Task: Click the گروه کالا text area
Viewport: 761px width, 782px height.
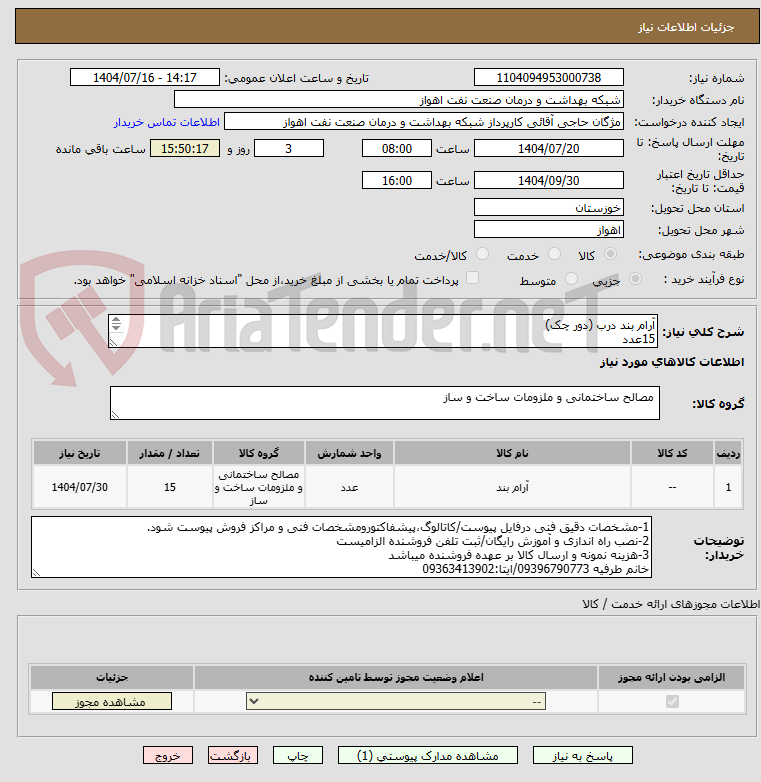Action: click(384, 403)
